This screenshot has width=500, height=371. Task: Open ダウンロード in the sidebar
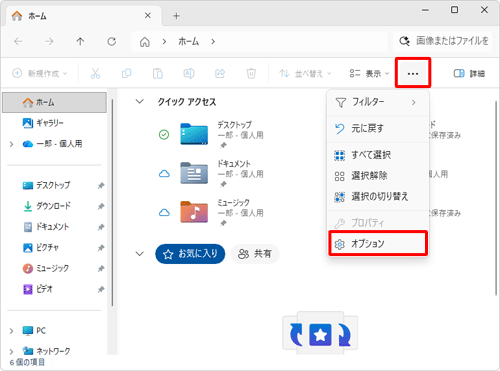(46, 206)
